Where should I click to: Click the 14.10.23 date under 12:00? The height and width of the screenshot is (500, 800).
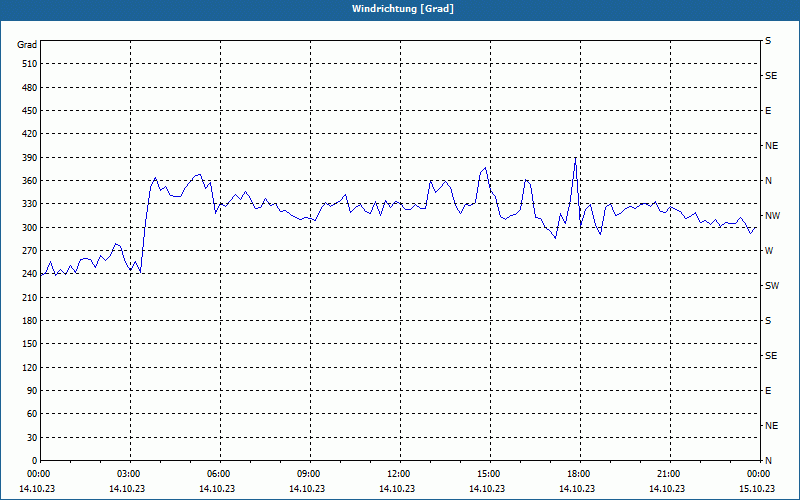coord(397,488)
